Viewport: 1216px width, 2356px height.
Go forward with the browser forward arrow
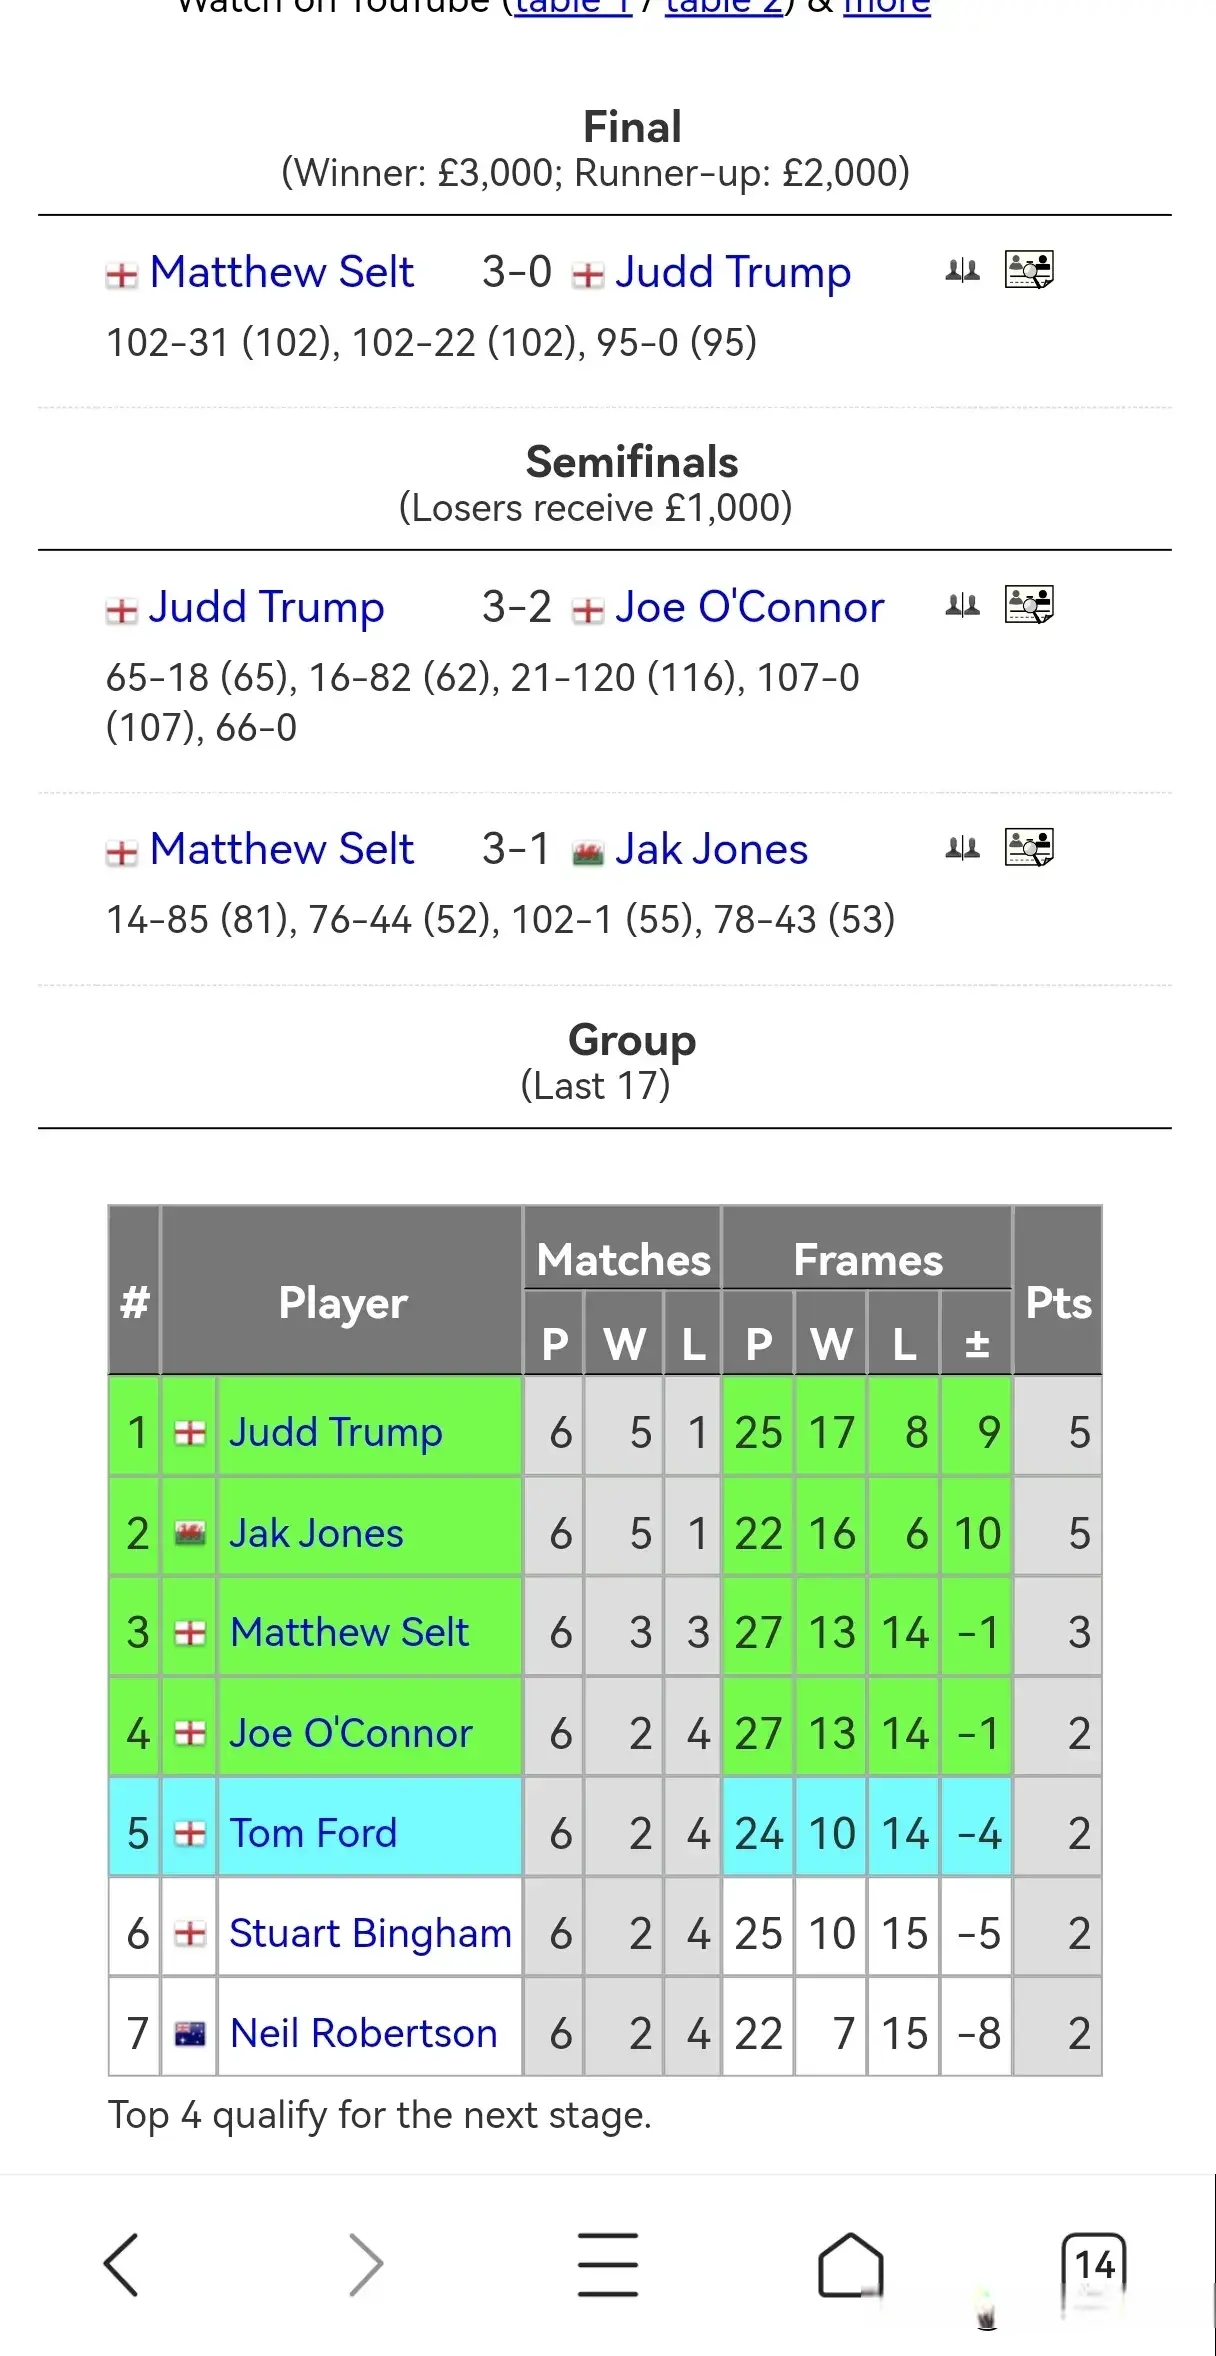pyautogui.click(x=365, y=2265)
